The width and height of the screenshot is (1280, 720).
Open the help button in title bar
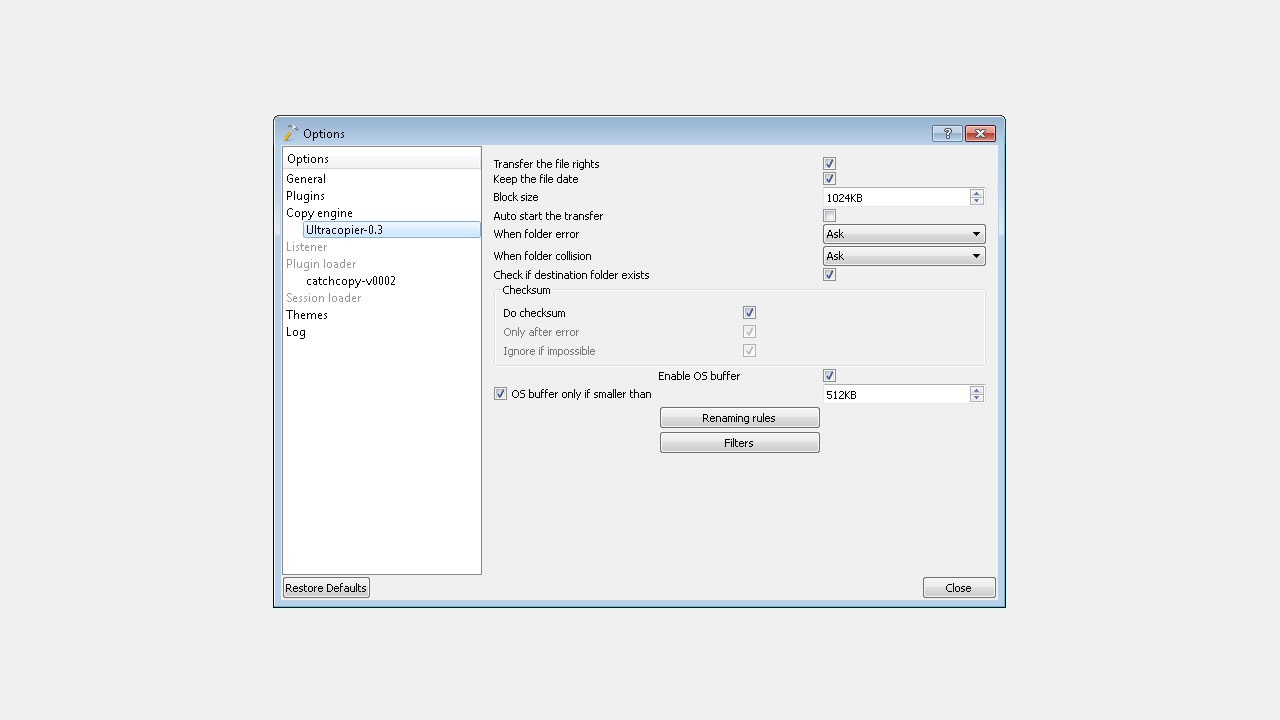(946, 133)
